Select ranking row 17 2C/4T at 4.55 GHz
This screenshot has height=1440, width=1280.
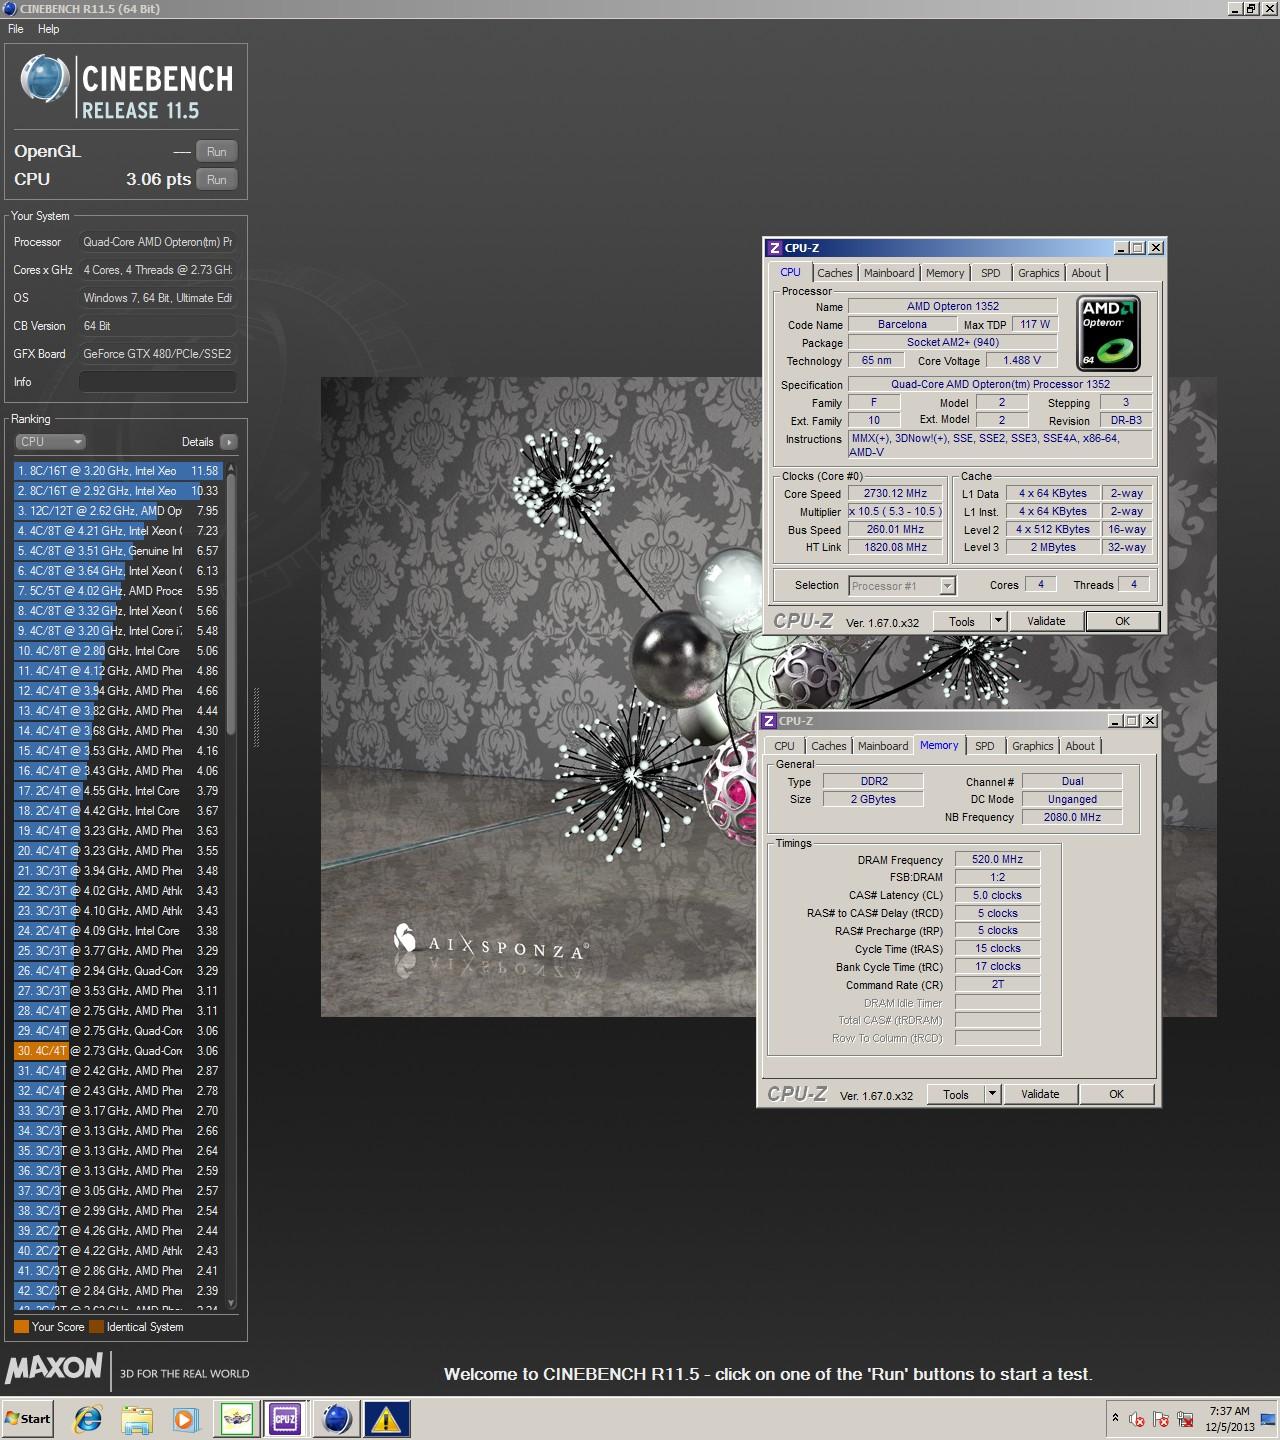[x=119, y=791]
